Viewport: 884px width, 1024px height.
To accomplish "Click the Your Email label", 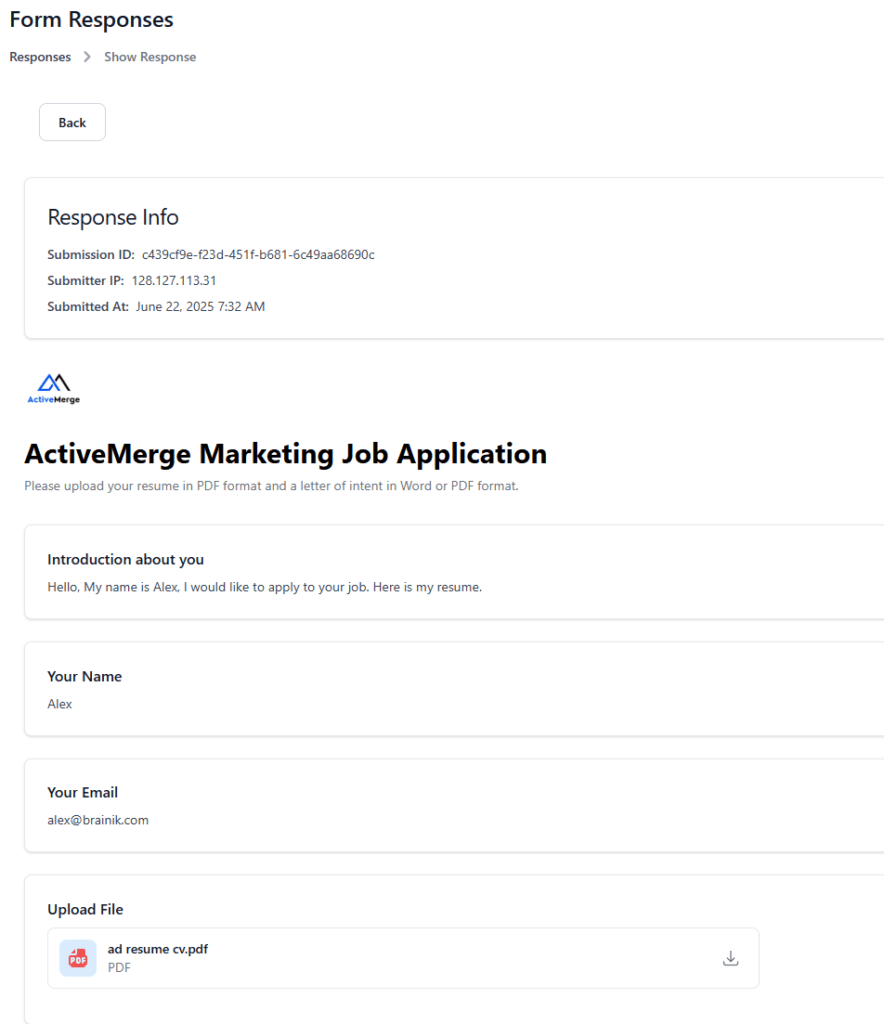I will click(82, 792).
